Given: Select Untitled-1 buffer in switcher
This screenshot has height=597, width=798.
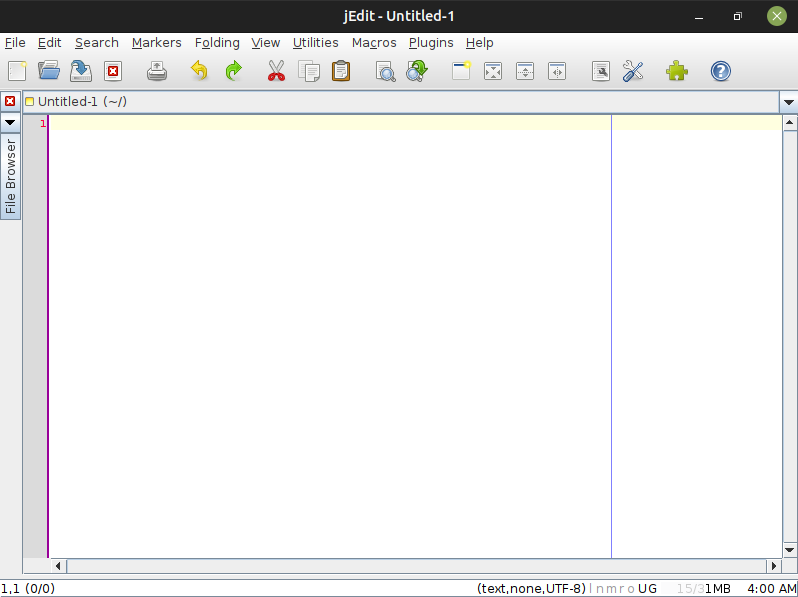Looking at the screenshot, I should click(x=401, y=102).
